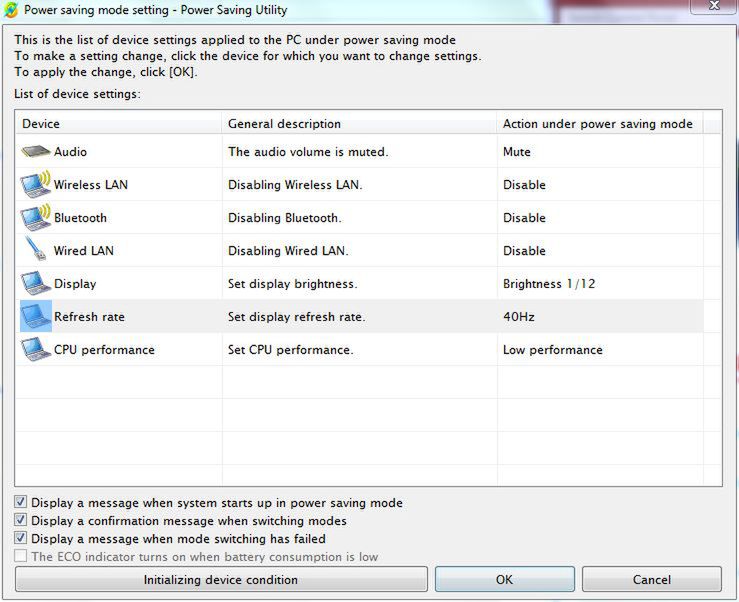Select the Audio device name
Viewport: 739px width, 602px height.
click(x=70, y=152)
